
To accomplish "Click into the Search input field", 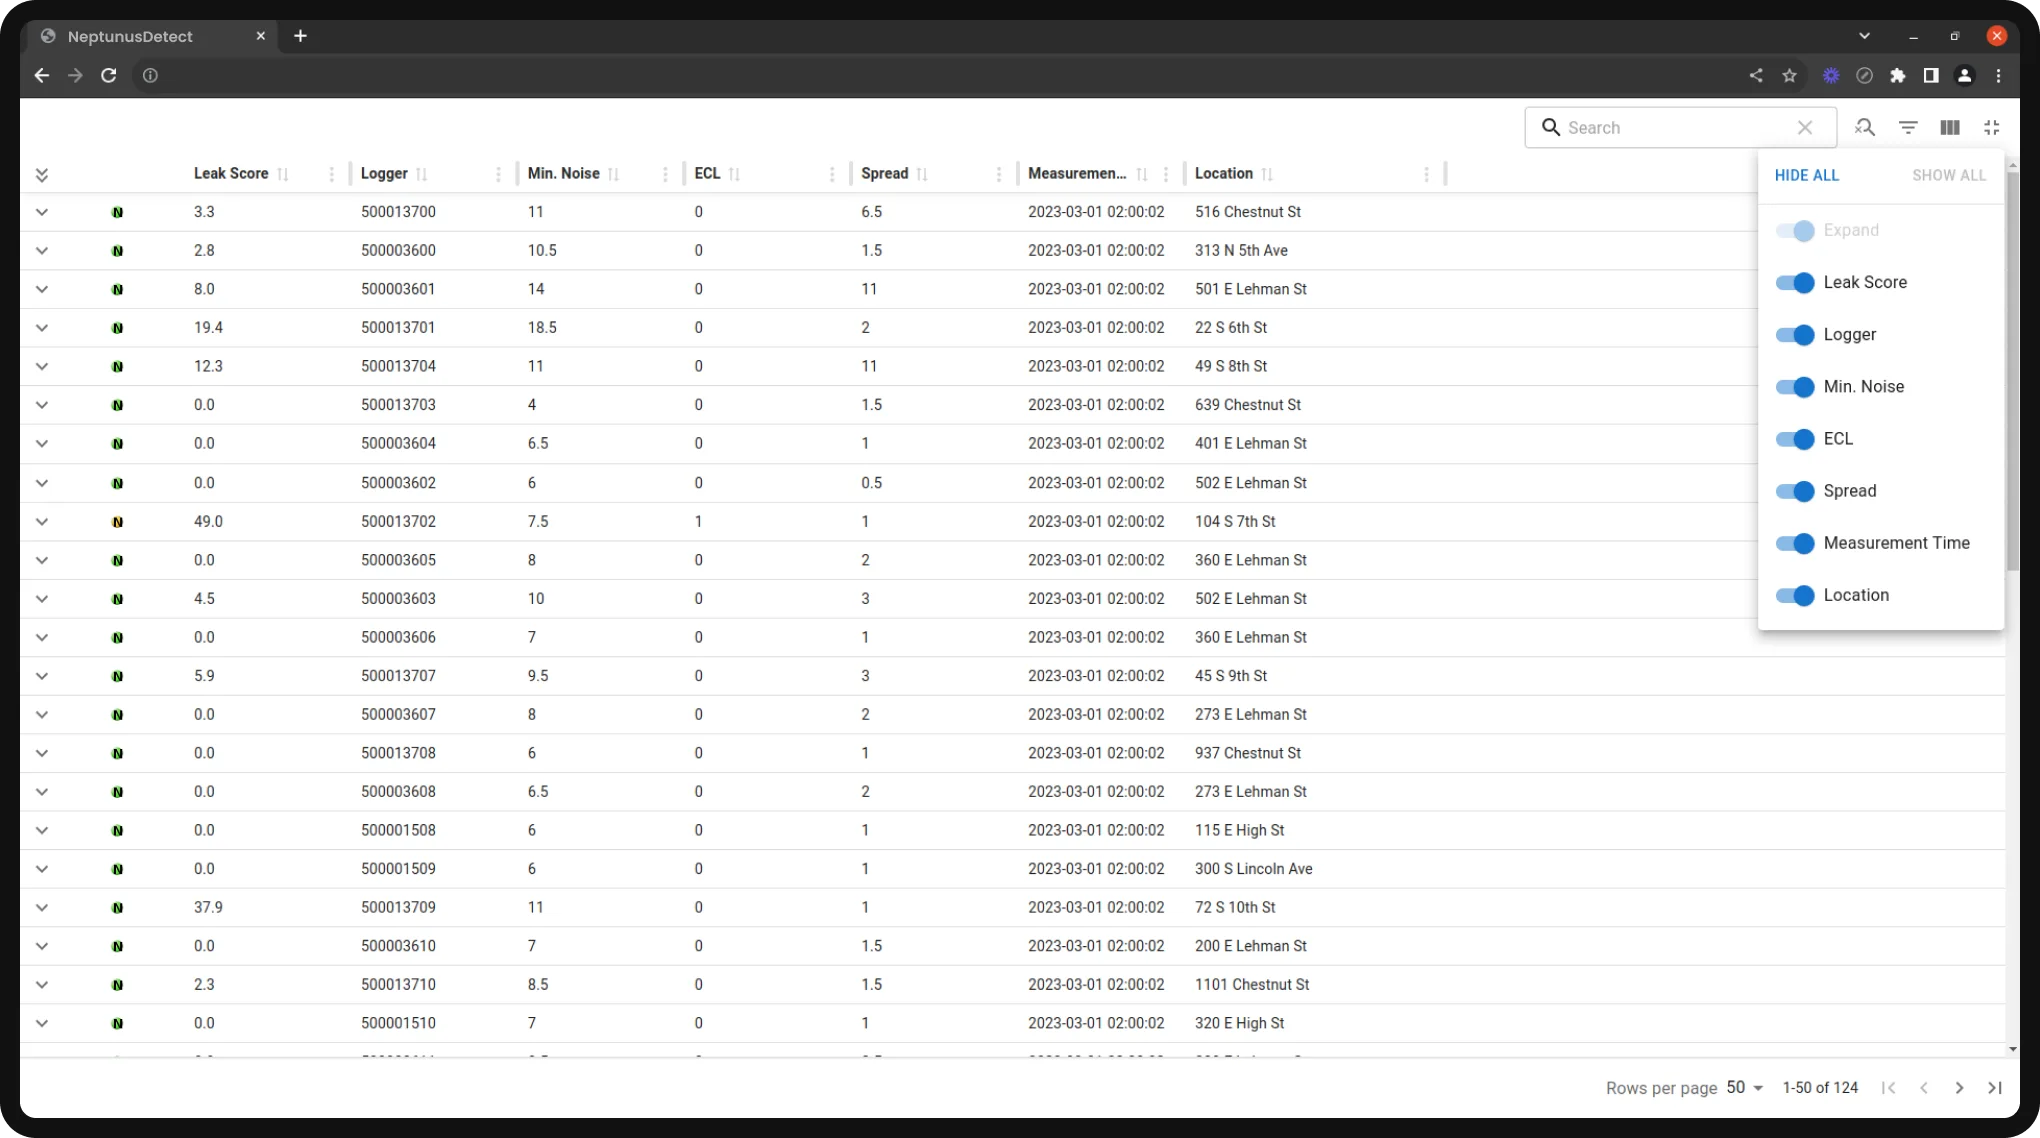I will pyautogui.click(x=1675, y=128).
